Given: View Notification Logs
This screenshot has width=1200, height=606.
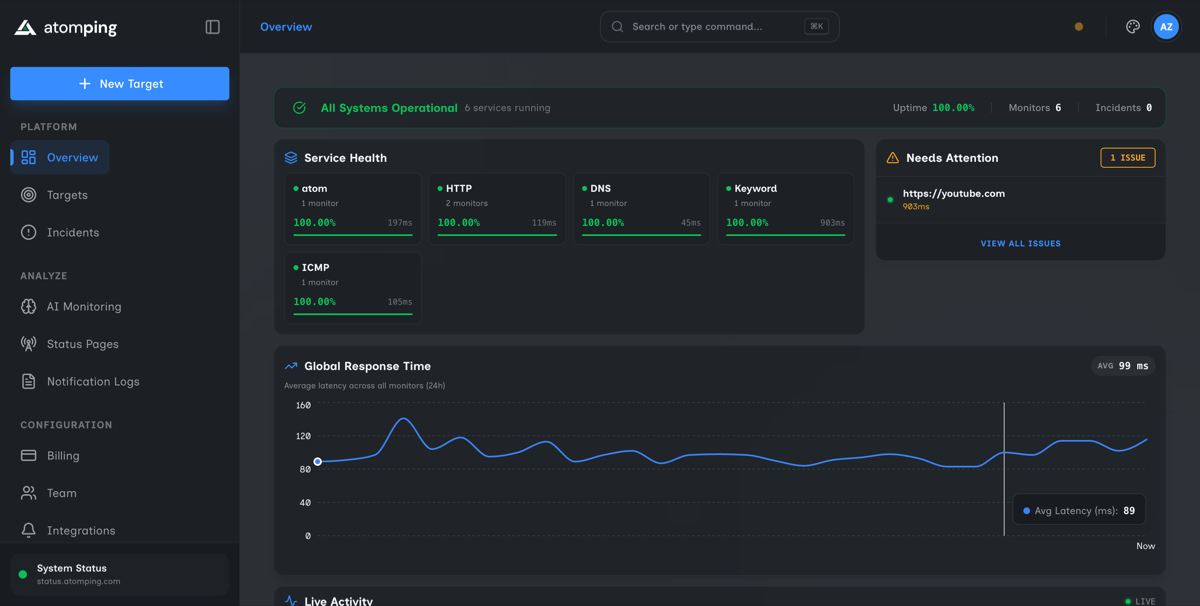Looking at the screenshot, I should pyautogui.click(x=92, y=381).
